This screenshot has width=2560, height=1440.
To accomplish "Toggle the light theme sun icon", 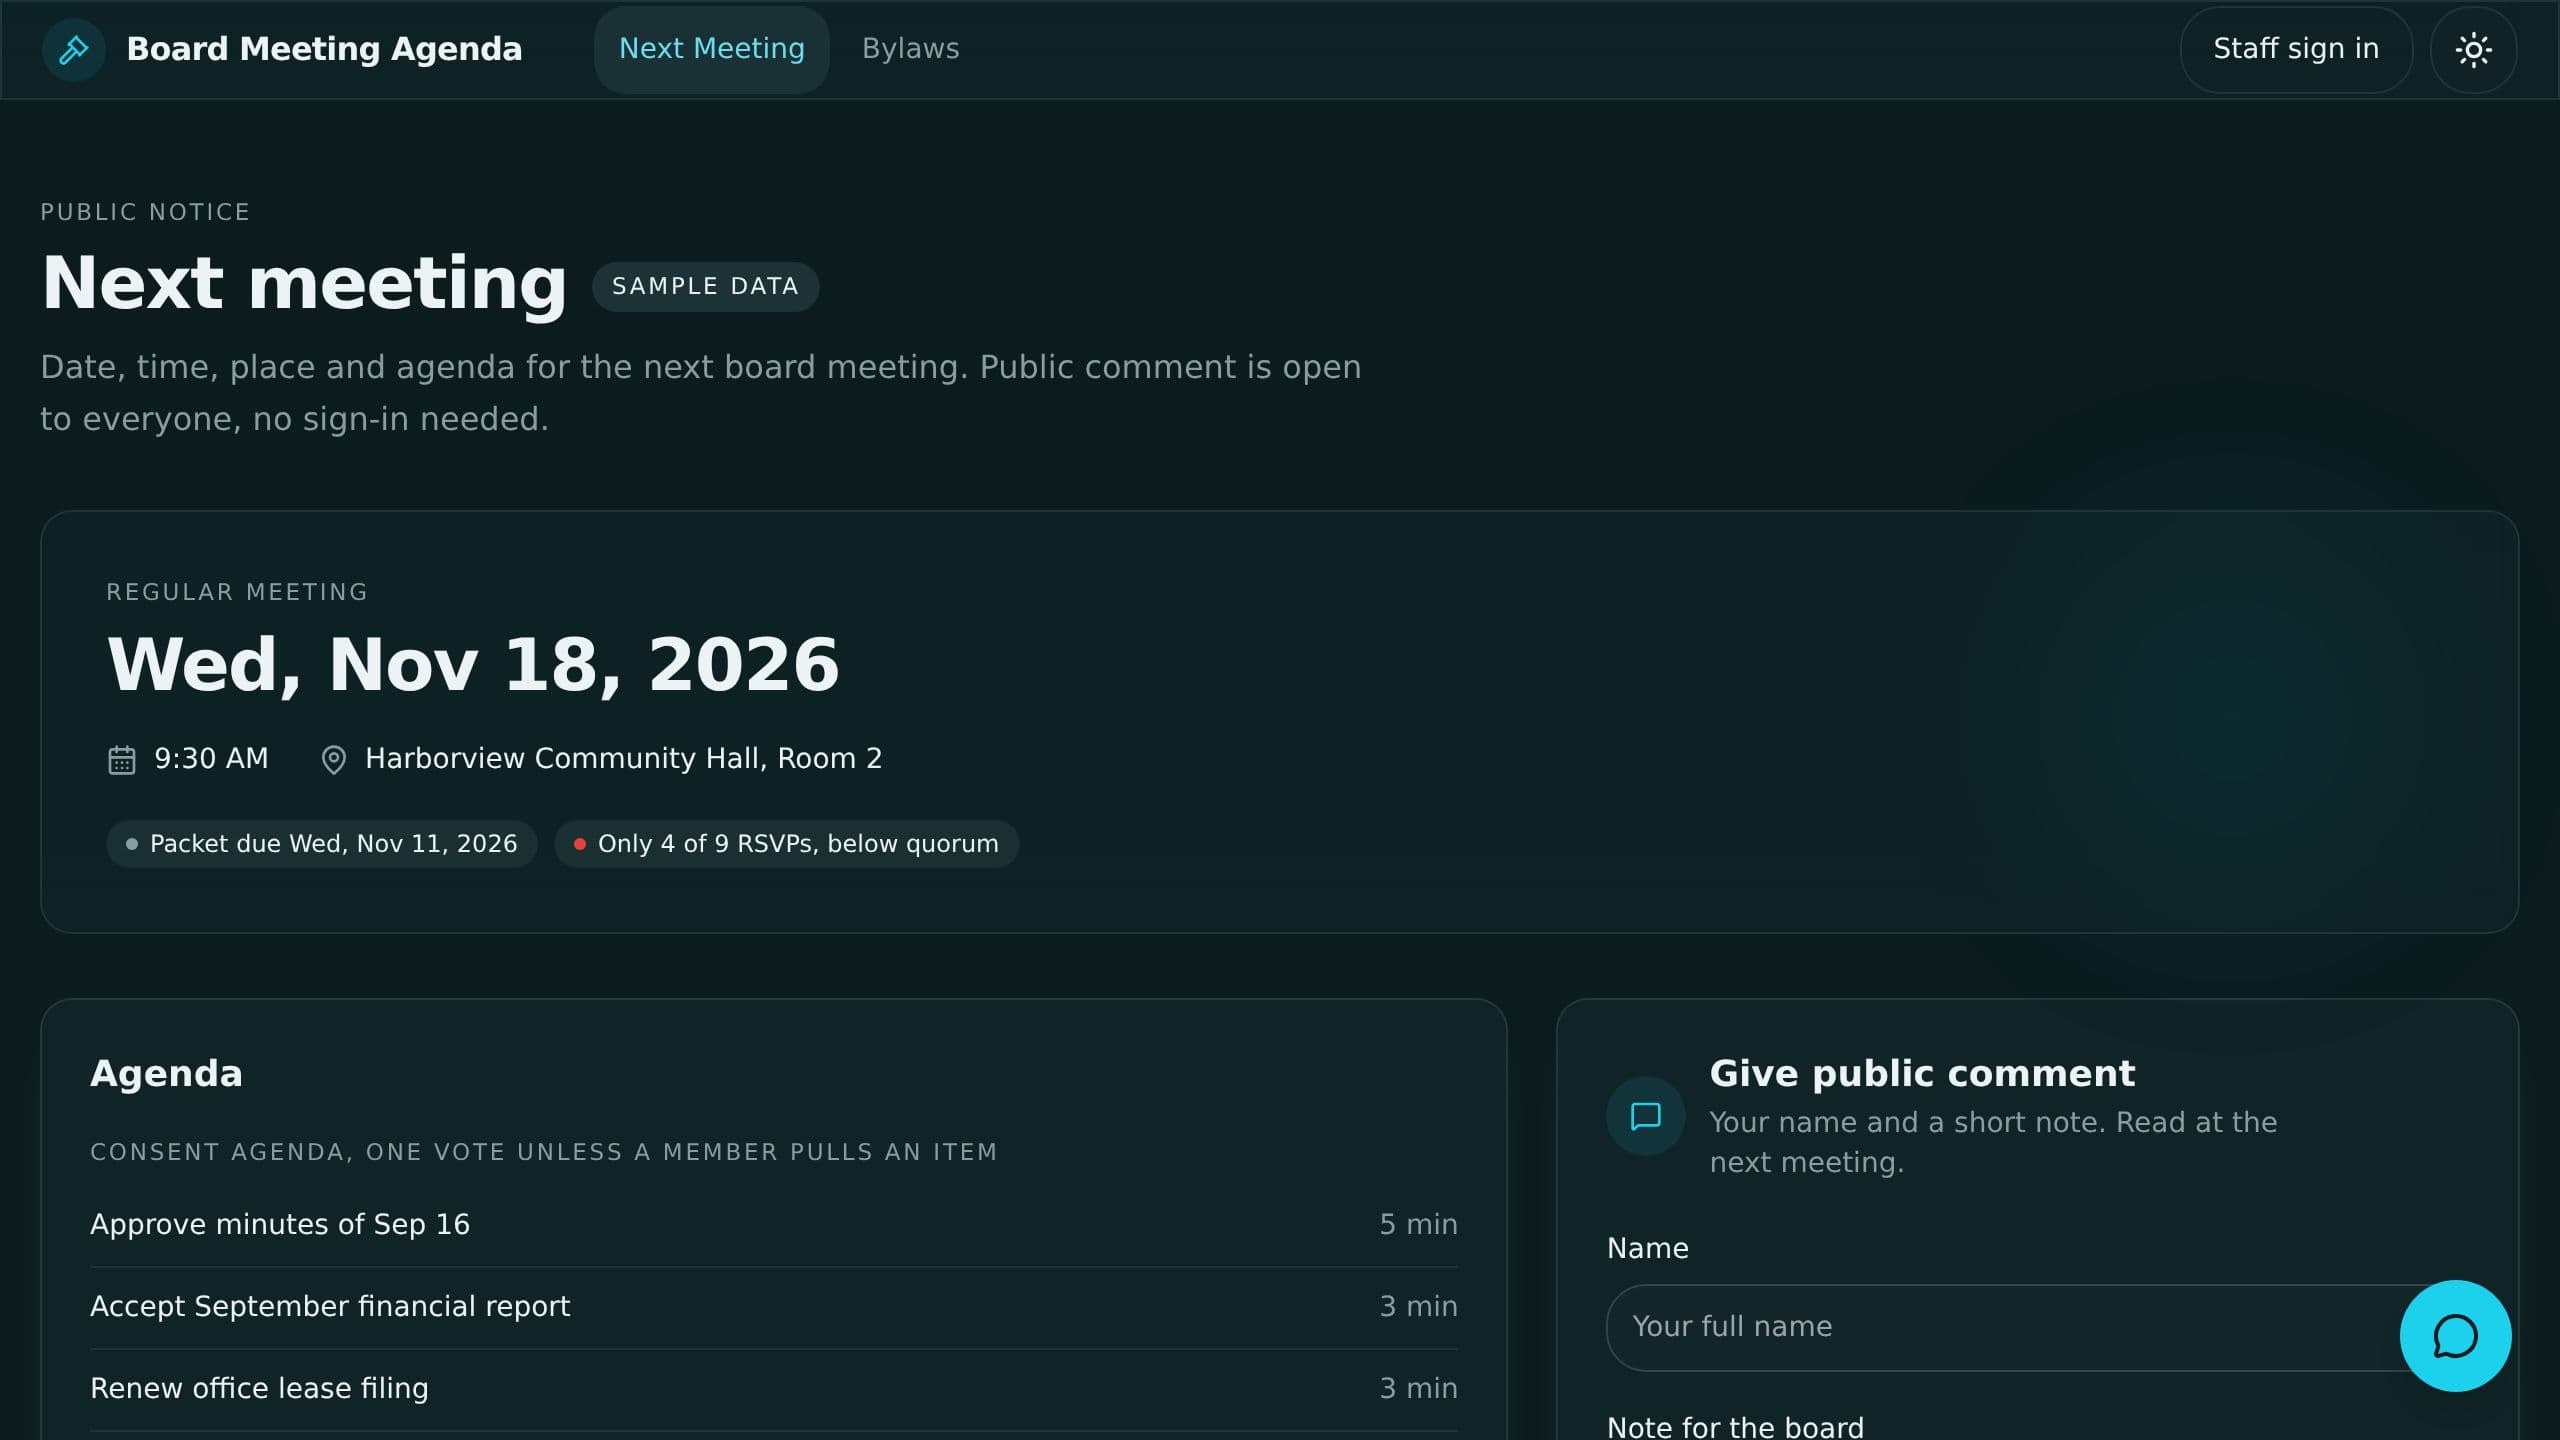I will click(2473, 49).
